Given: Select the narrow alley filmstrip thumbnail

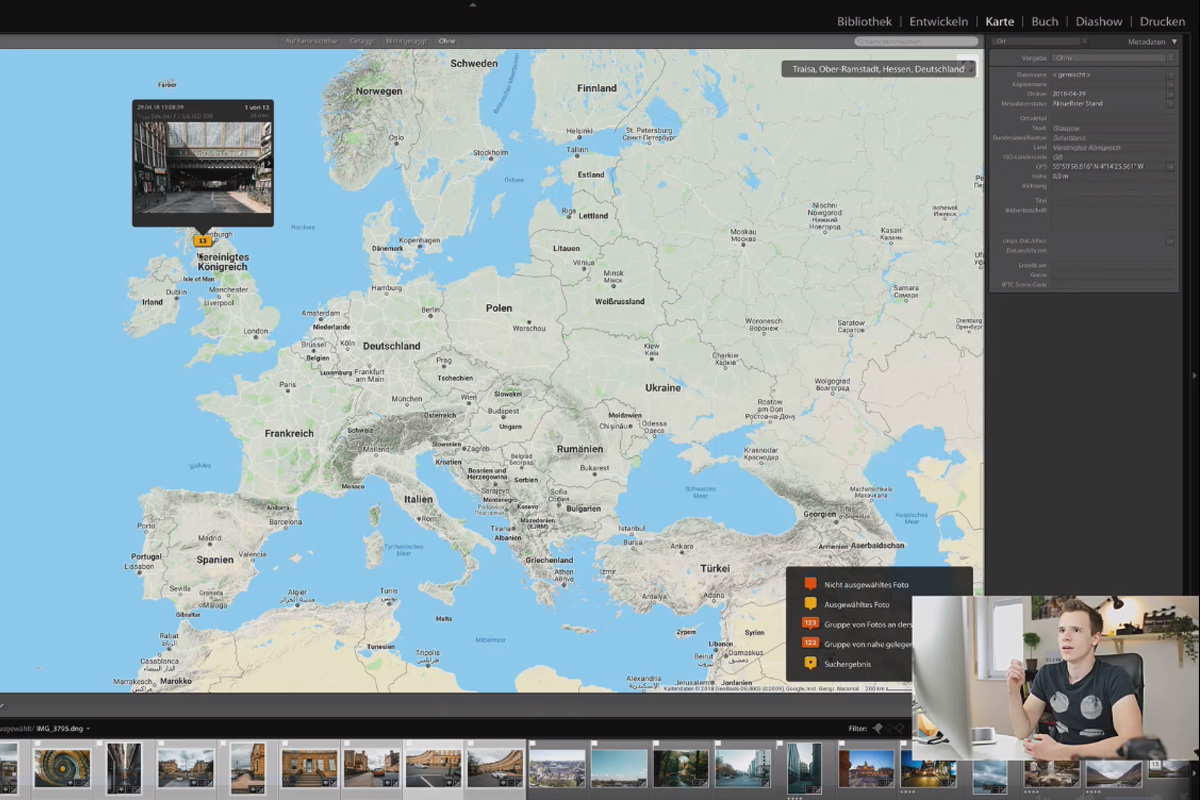Looking at the screenshot, I should [x=124, y=767].
